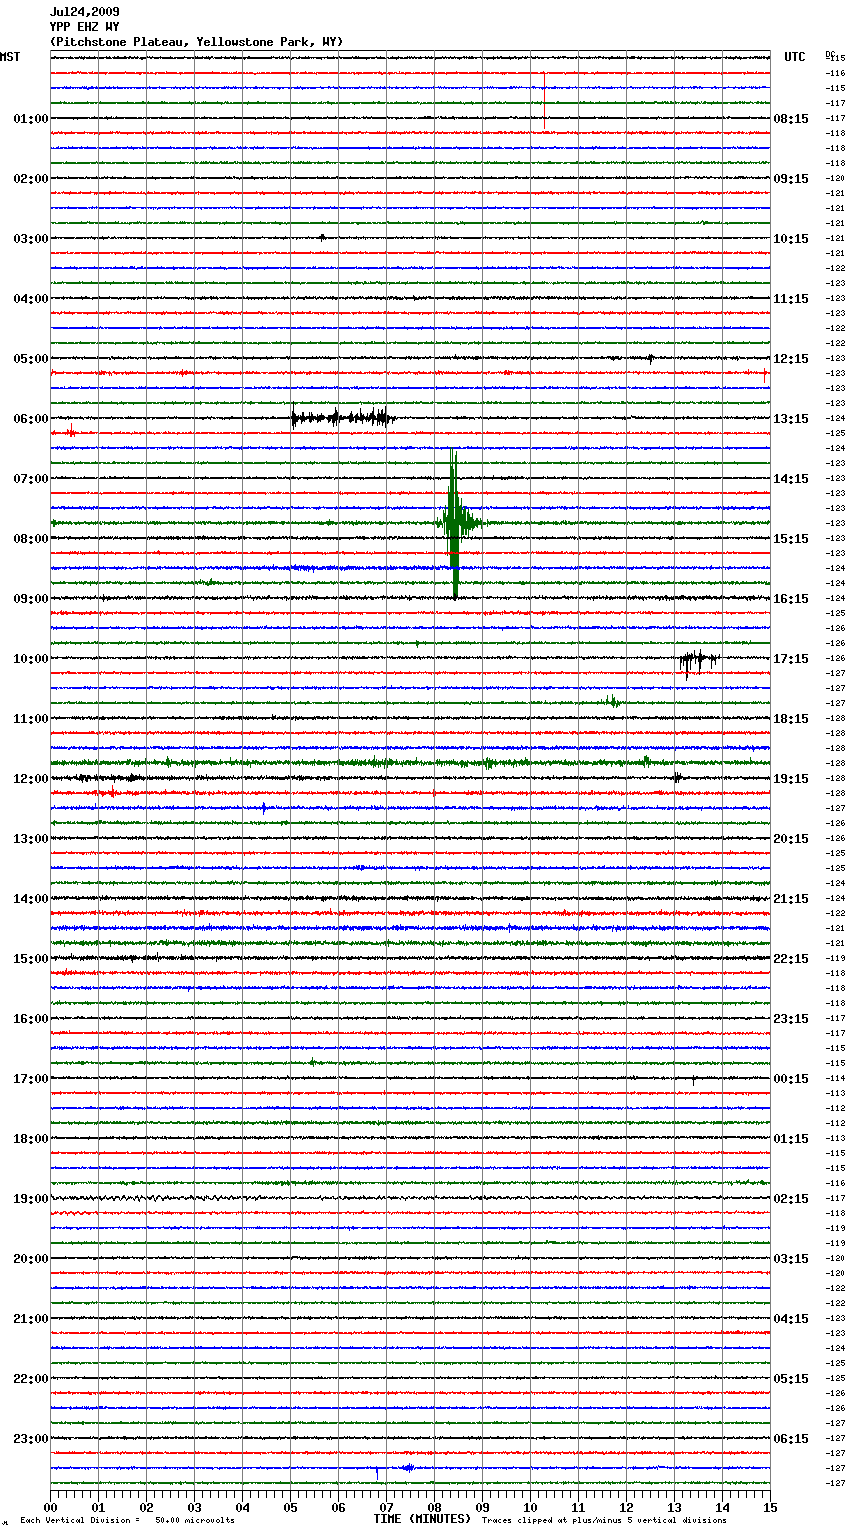Select the 11:00 MST time label

pos(31,719)
